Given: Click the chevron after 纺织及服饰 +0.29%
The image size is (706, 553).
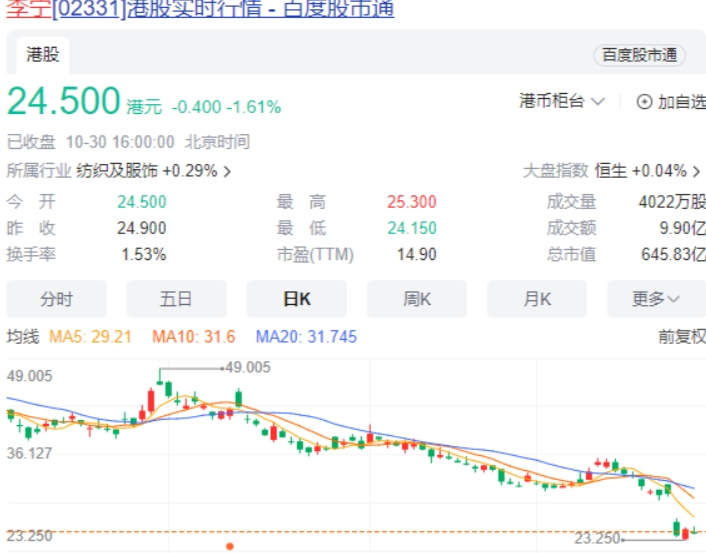Looking at the screenshot, I should [227, 172].
